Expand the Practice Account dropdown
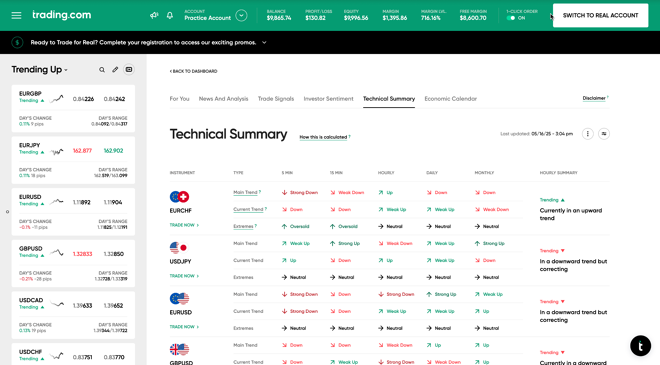Screen dimensions: 660x365 click(241, 16)
